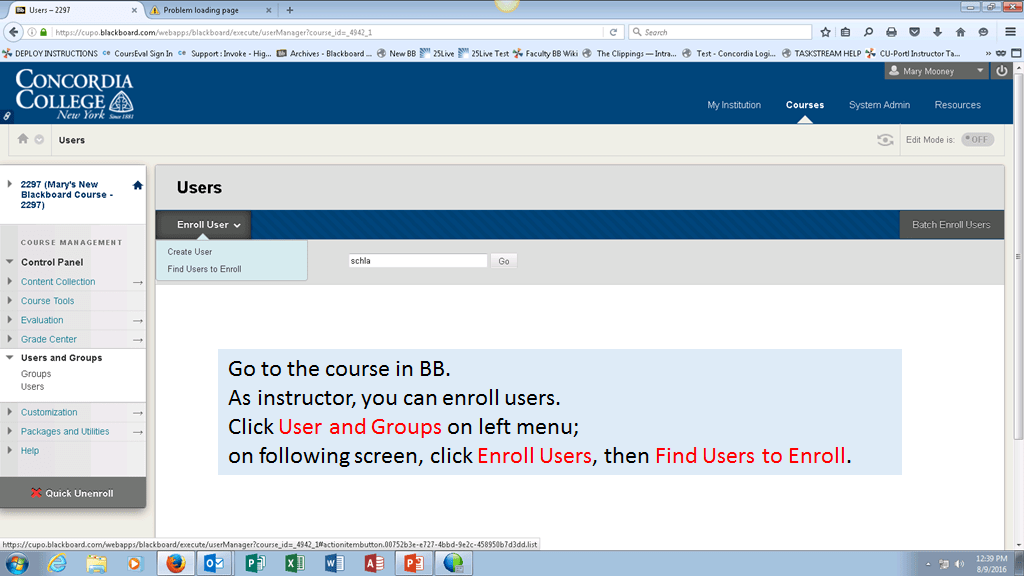This screenshot has height=576, width=1024.
Task: Click the breadcrumb home icon
Action: [x=23, y=139]
